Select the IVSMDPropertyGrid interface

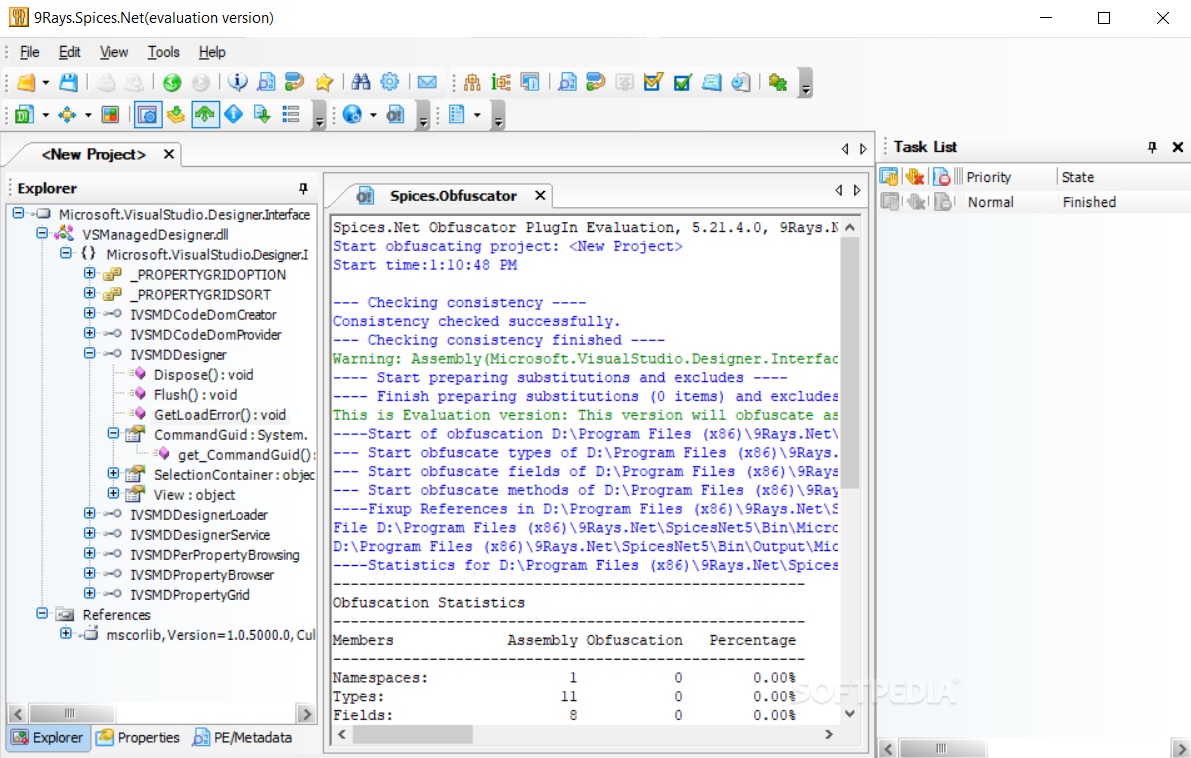tap(189, 595)
